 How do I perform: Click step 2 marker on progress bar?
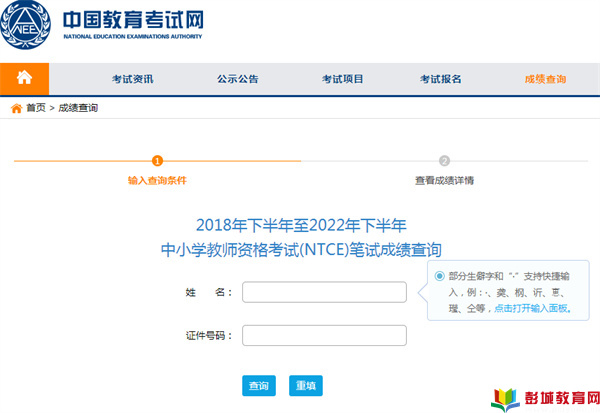(444, 161)
